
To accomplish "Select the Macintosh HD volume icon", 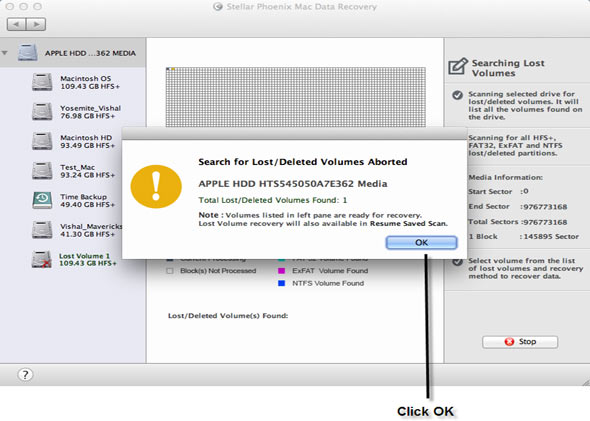I will 42,141.
